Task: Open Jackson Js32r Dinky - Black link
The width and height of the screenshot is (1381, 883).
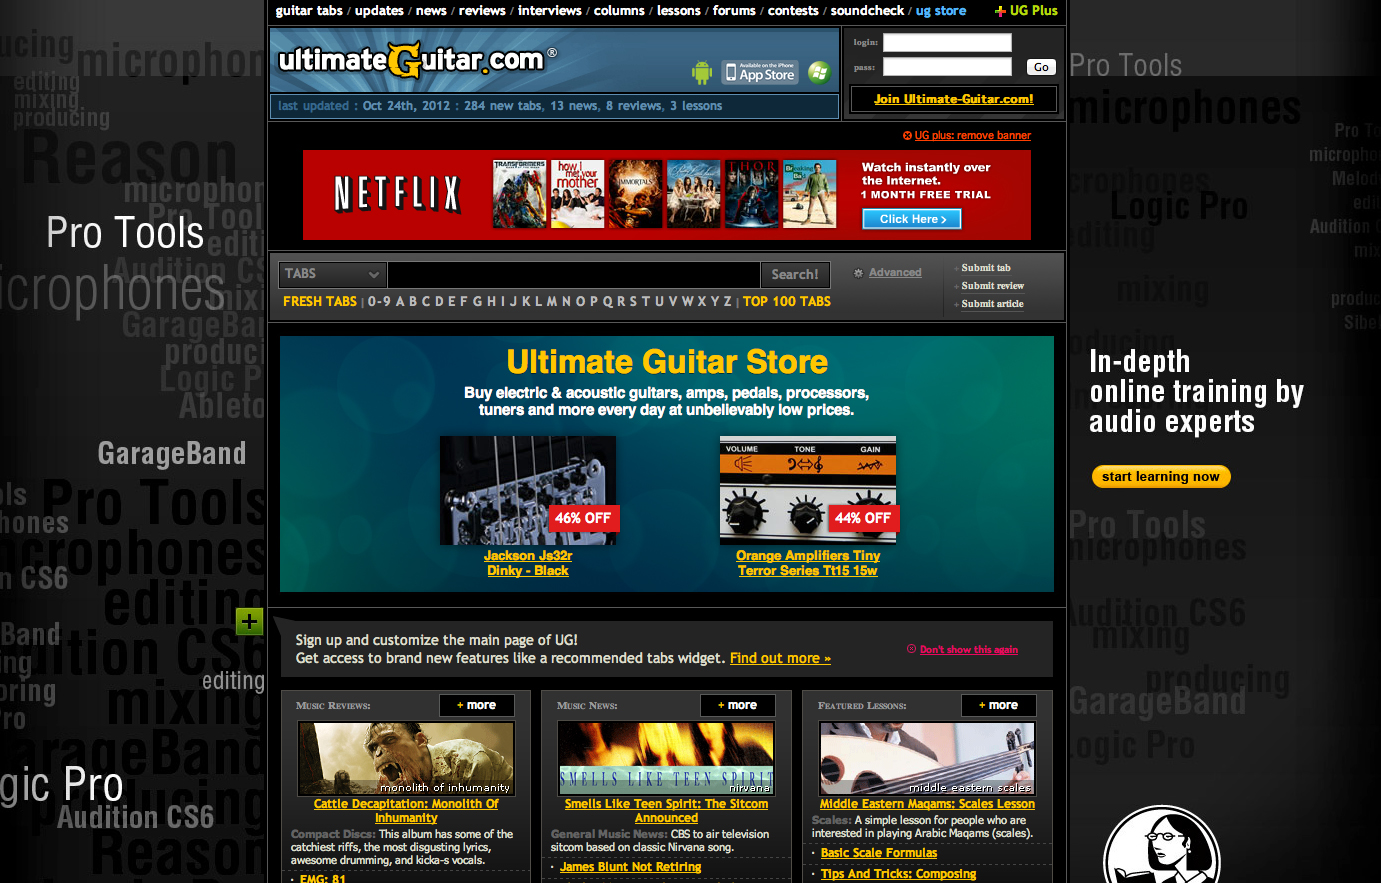Action: 528,563
